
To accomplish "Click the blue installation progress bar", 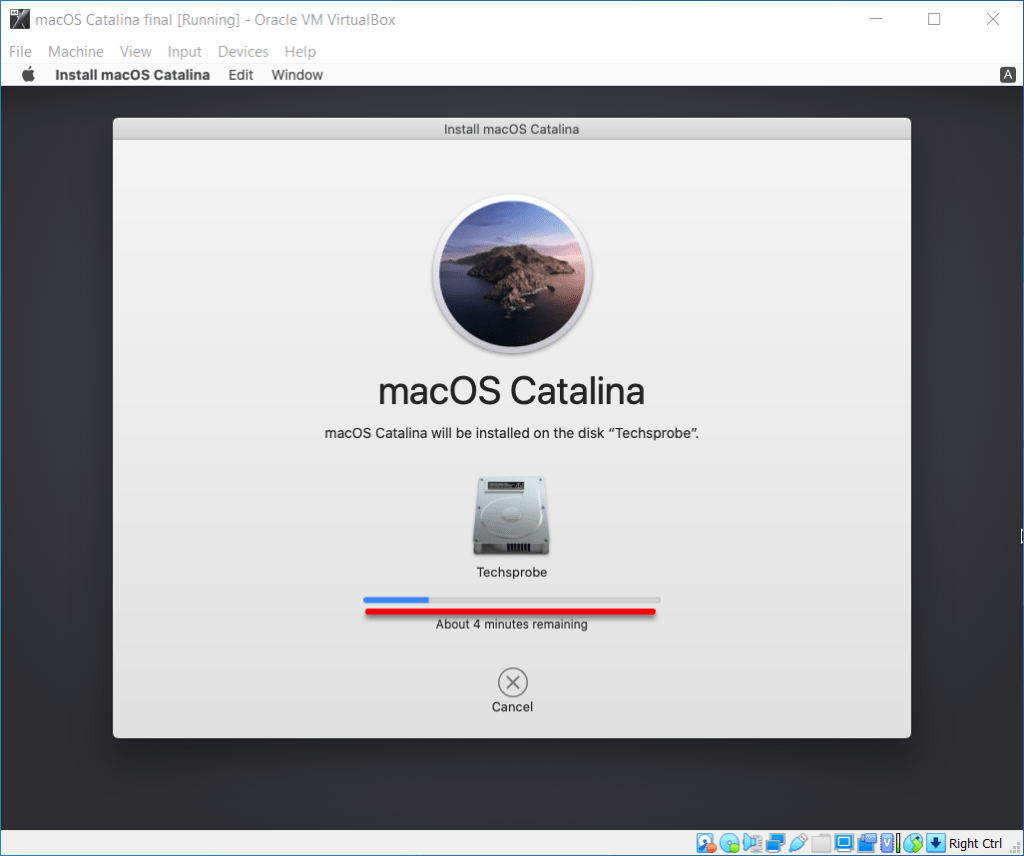I will 512,599.
